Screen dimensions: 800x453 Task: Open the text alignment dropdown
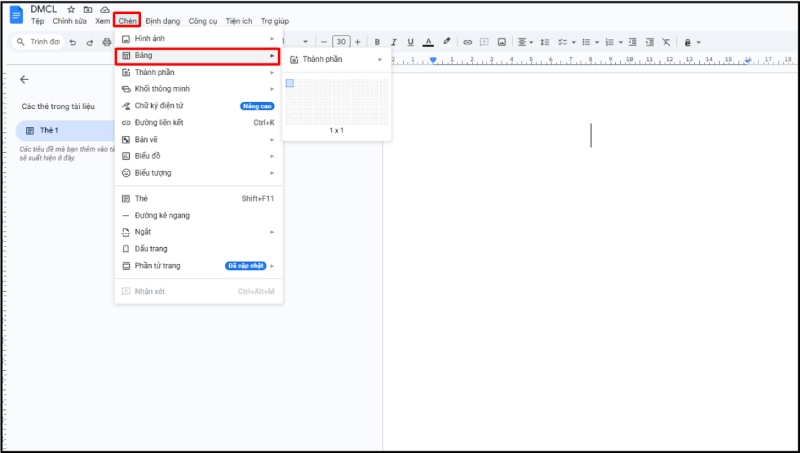click(525, 42)
